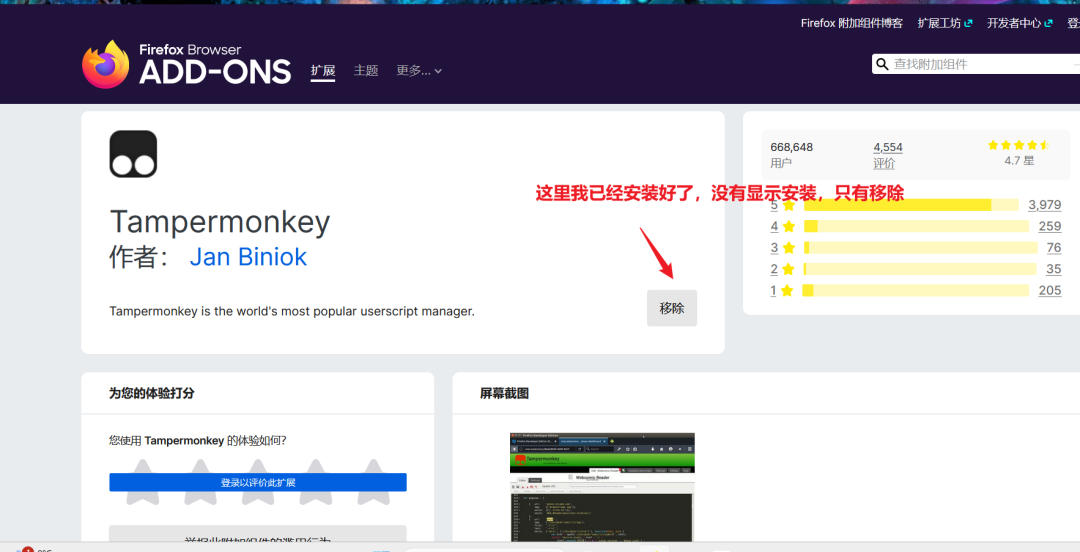Click the five-star rating progress bar
The height and width of the screenshot is (552, 1080).
pyautogui.click(x=911, y=205)
